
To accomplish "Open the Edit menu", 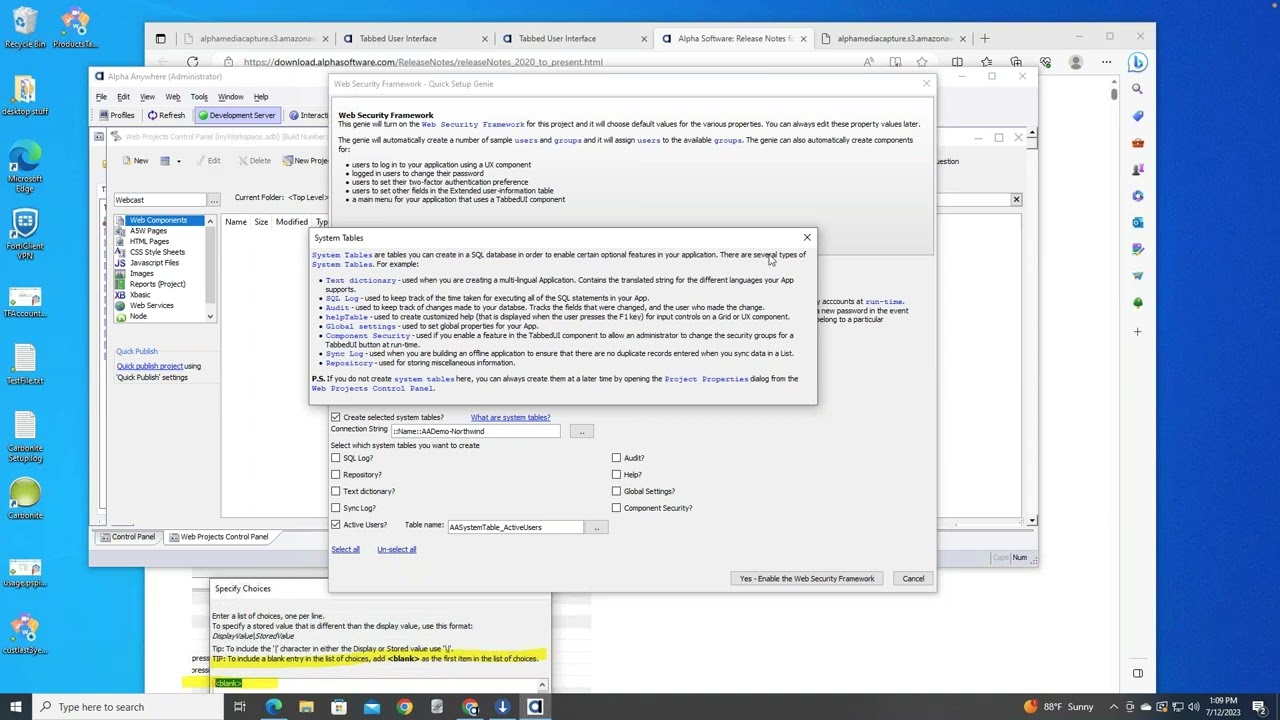I will tap(123, 97).
